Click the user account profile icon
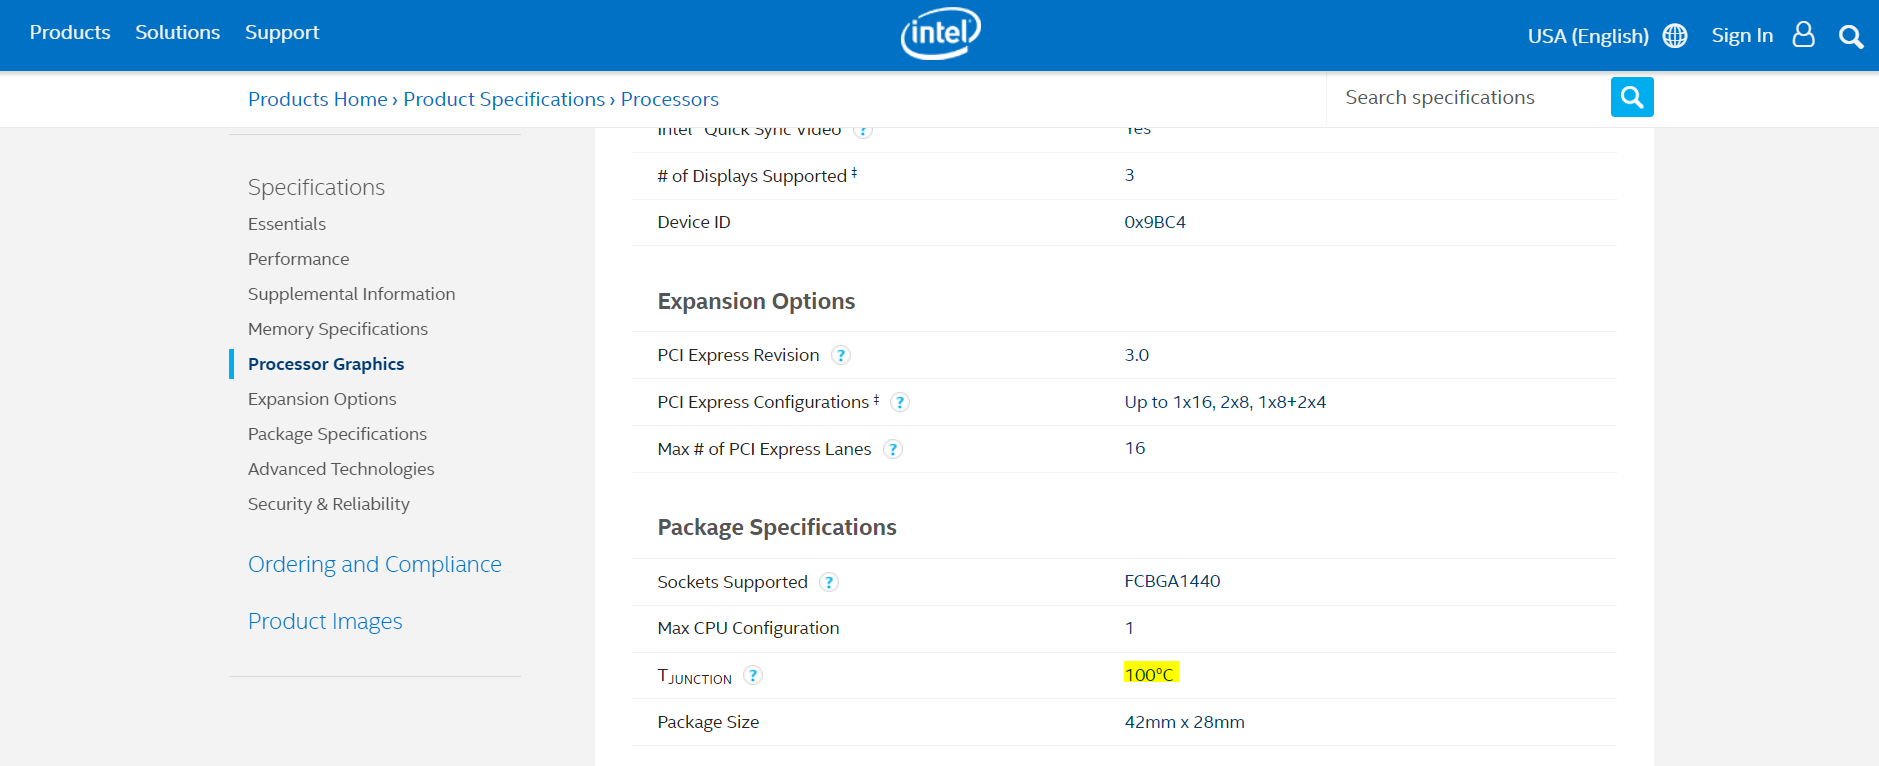Image resolution: width=1879 pixels, height=766 pixels. tap(1803, 35)
